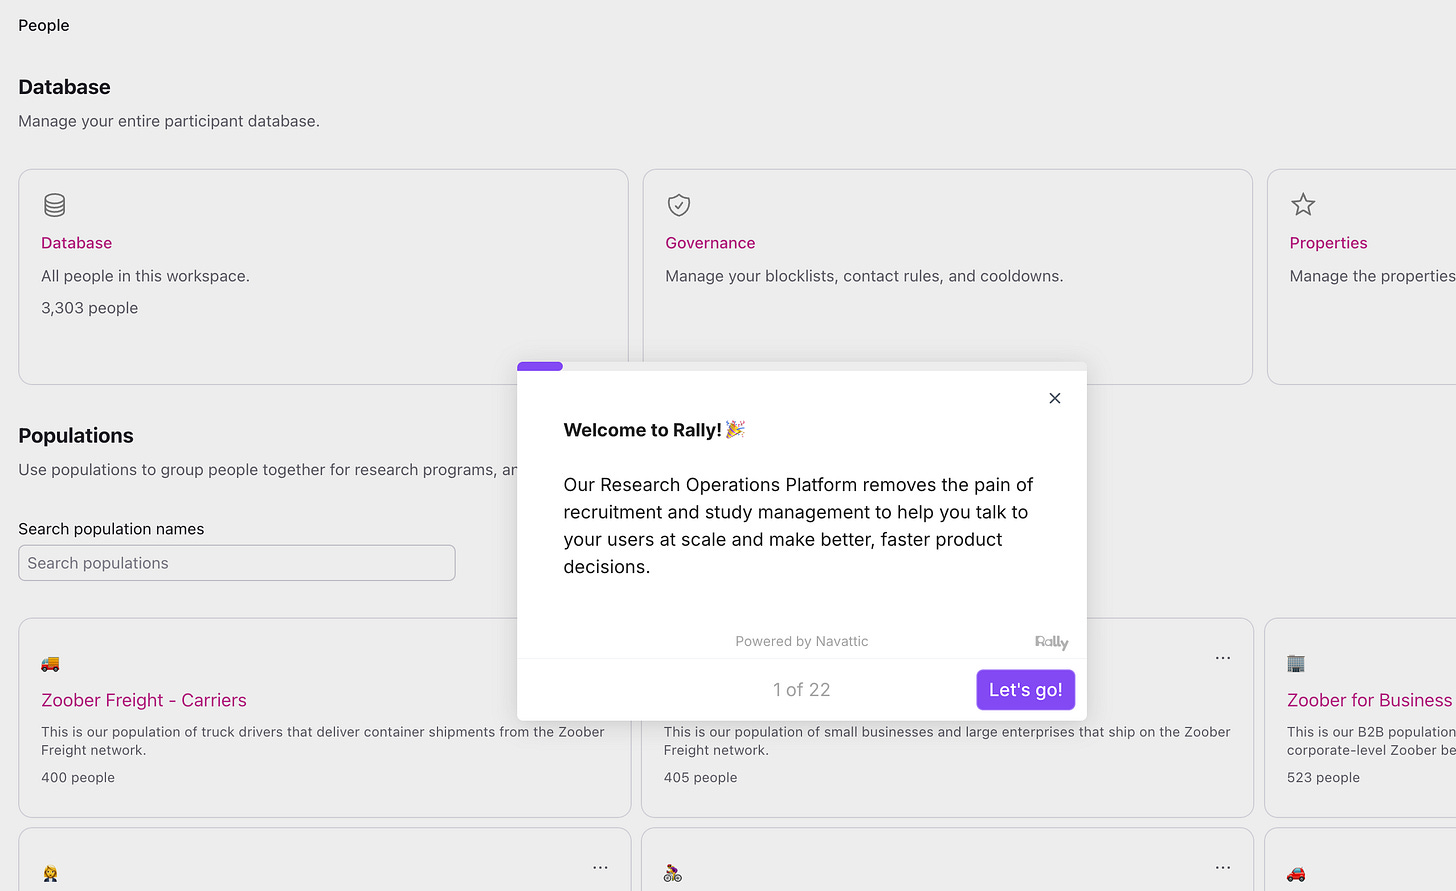The width and height of the screenshot is (1456, 891).
Task: Click 'All people in this workspace.' text
Action: (x=145, y=276)
